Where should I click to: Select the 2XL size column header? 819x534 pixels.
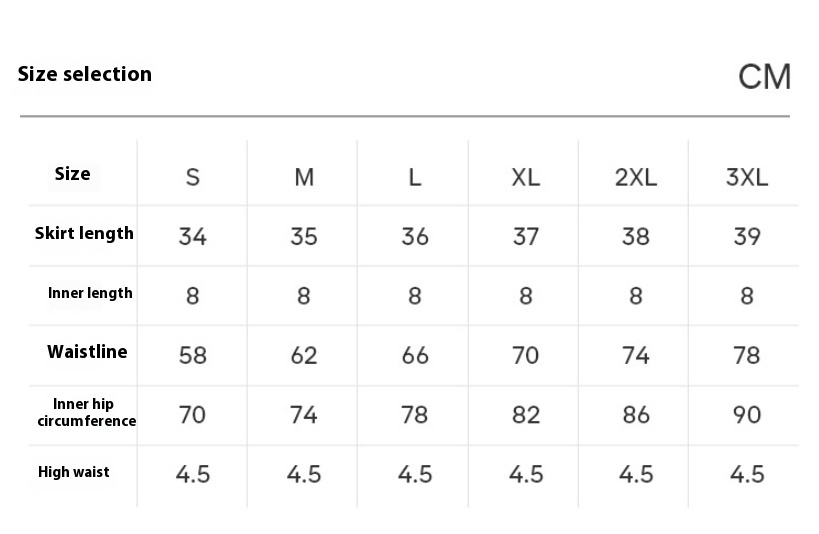coord(636,178)
